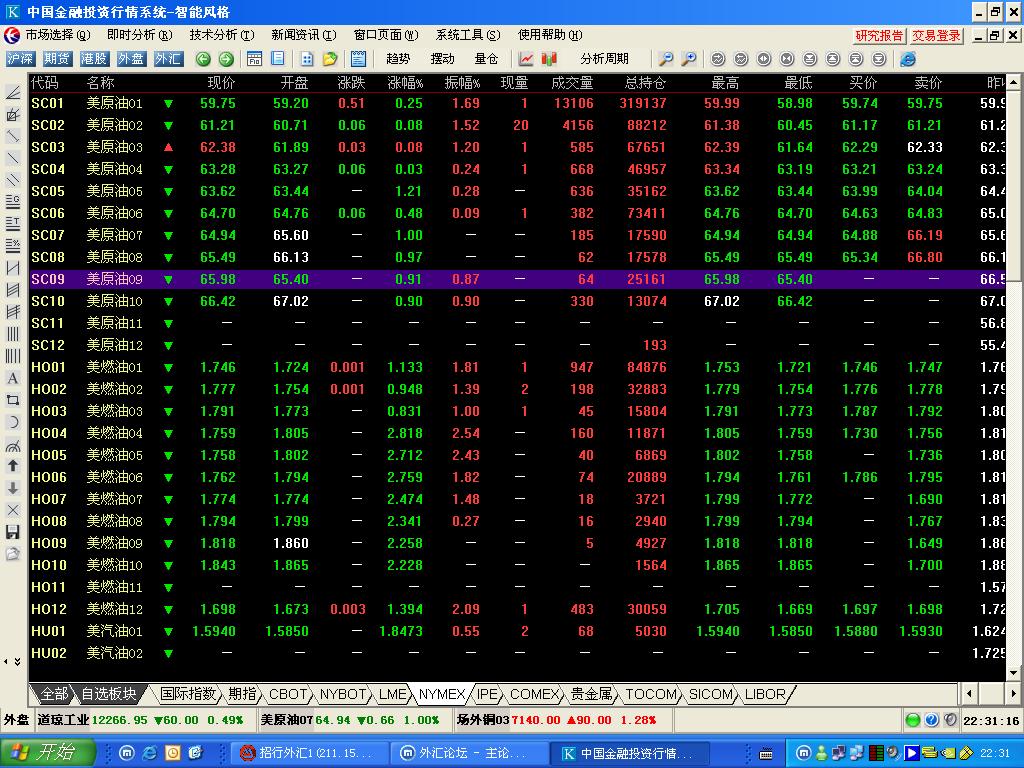The width and height of the screenshot is (1024, 768).
Task: Select the parallel lines drawing tool
Action: coord(12,180)
